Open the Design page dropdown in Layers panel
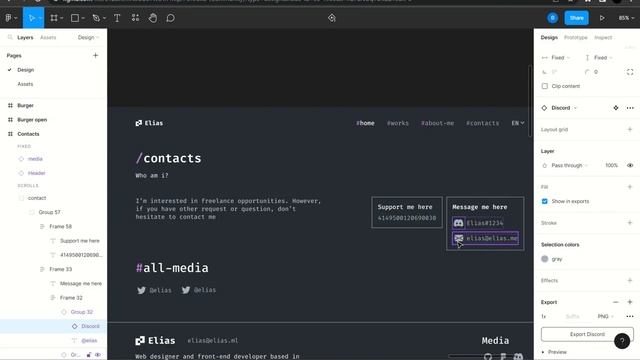The image size is (640, 360). pos(88,37)
